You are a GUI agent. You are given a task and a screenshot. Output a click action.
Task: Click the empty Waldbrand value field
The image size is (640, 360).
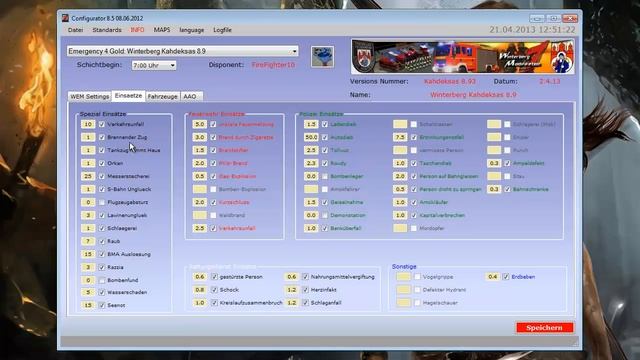tap(200, 215)
